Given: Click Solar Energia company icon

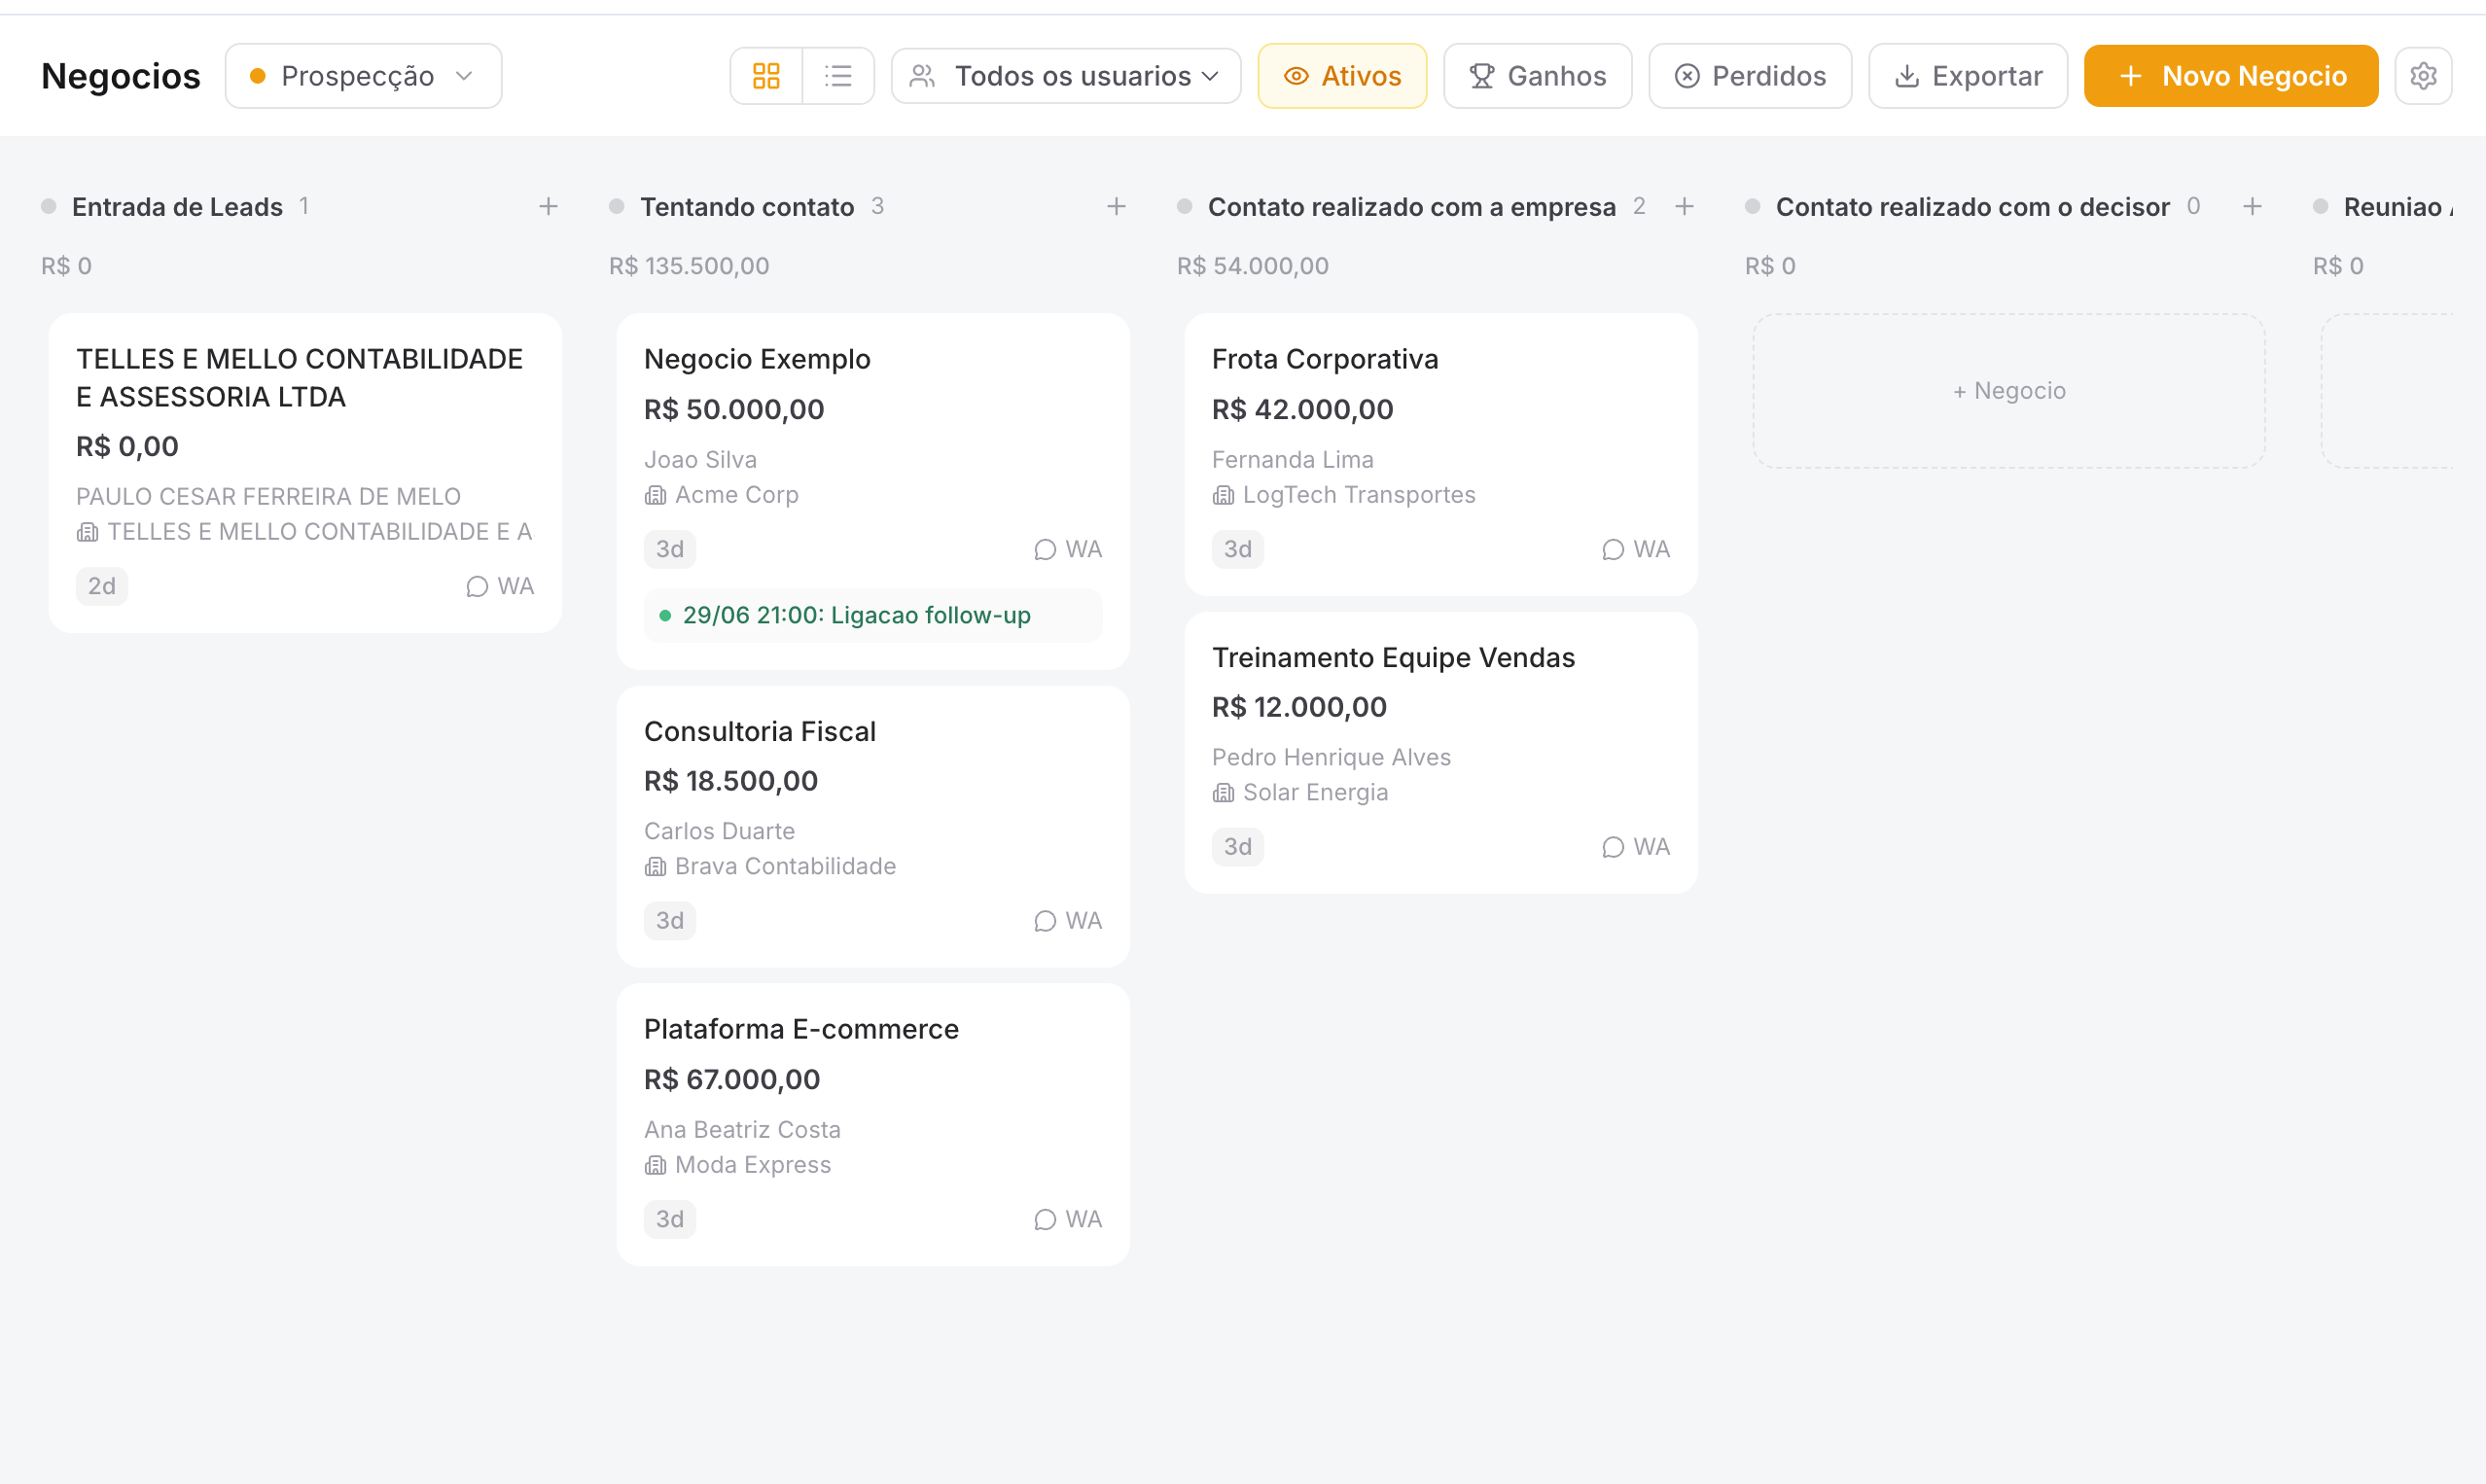Looking at the screenshot, I should pyautogui.click(x=1223, y=794).
